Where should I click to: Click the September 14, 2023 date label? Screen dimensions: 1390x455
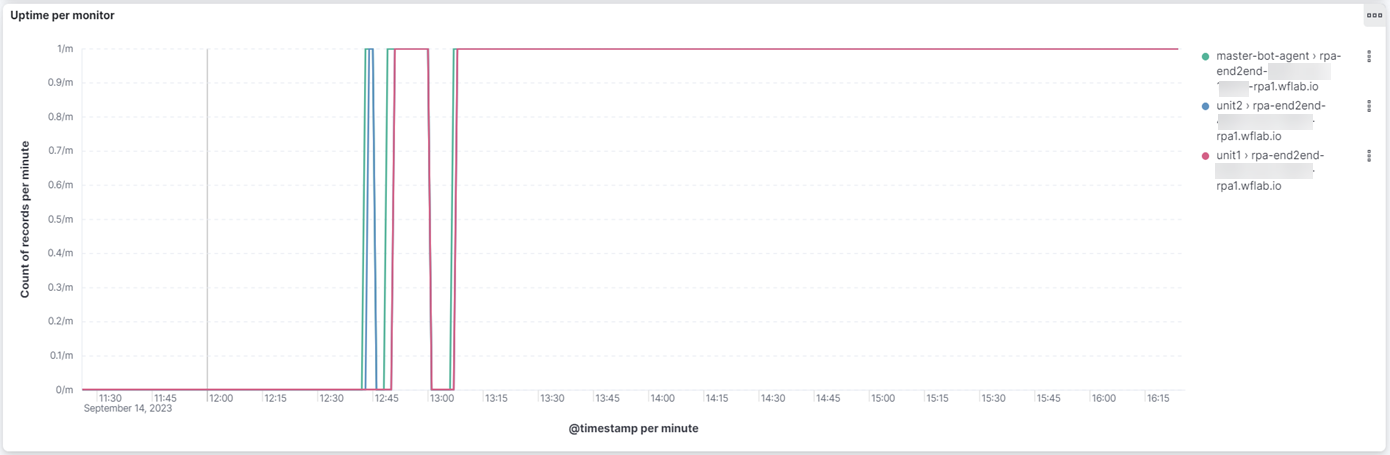coord(128,408)
